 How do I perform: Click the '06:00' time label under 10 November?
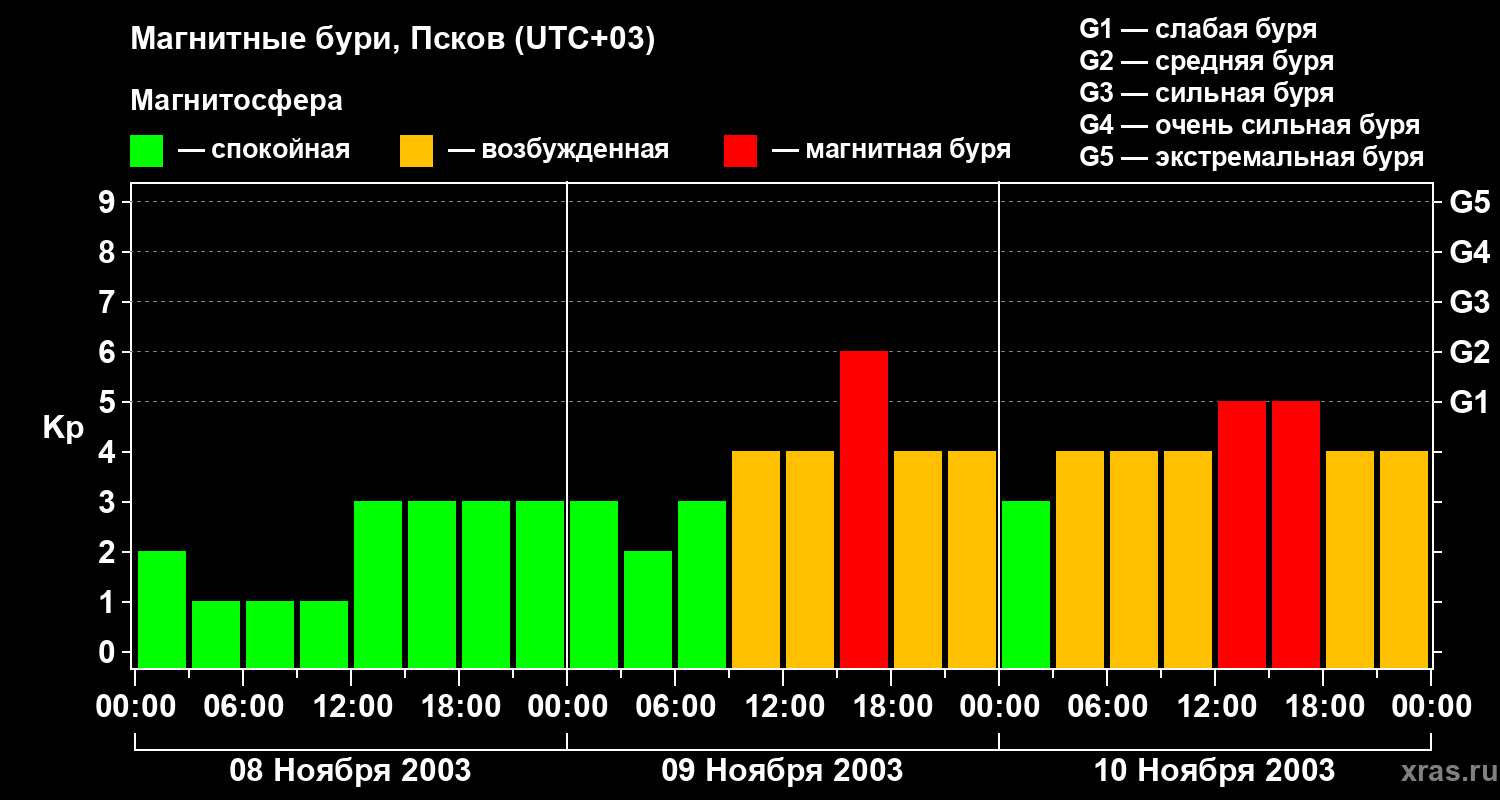click(x=1107, y=707)
